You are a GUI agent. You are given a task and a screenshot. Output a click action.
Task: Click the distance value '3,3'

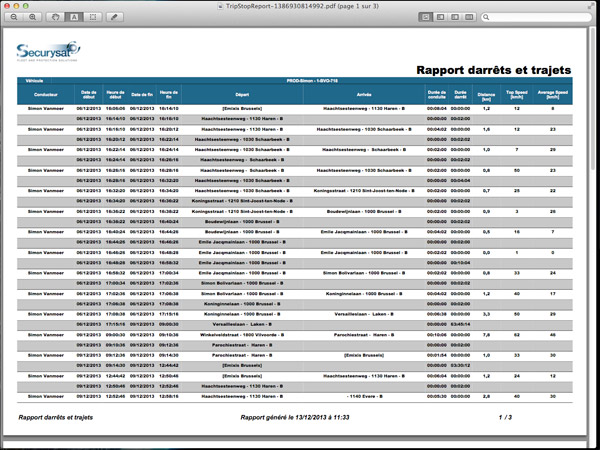click(x=486, y=314)
